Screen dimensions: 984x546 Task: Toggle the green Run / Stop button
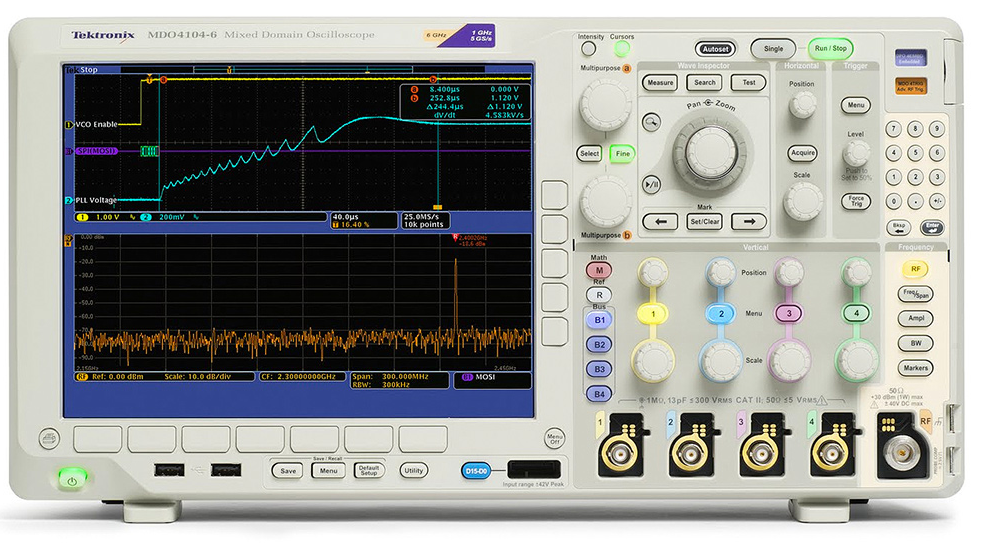coord(830,48)
